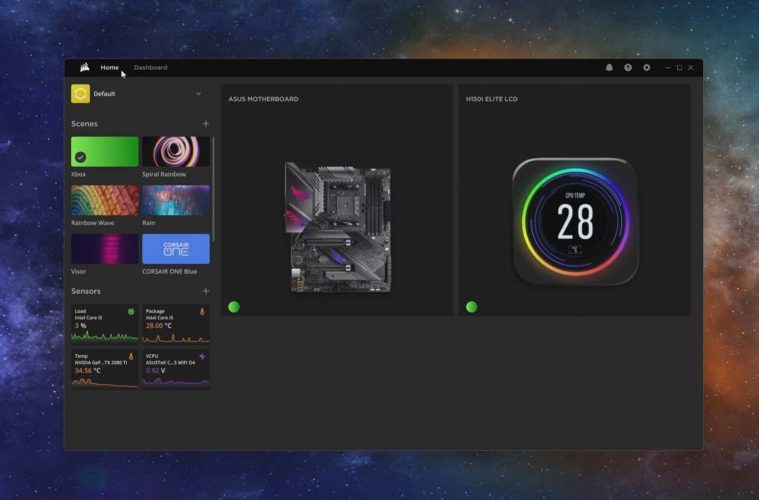Click the 28.00 °C Package reading

coord(159,326)
